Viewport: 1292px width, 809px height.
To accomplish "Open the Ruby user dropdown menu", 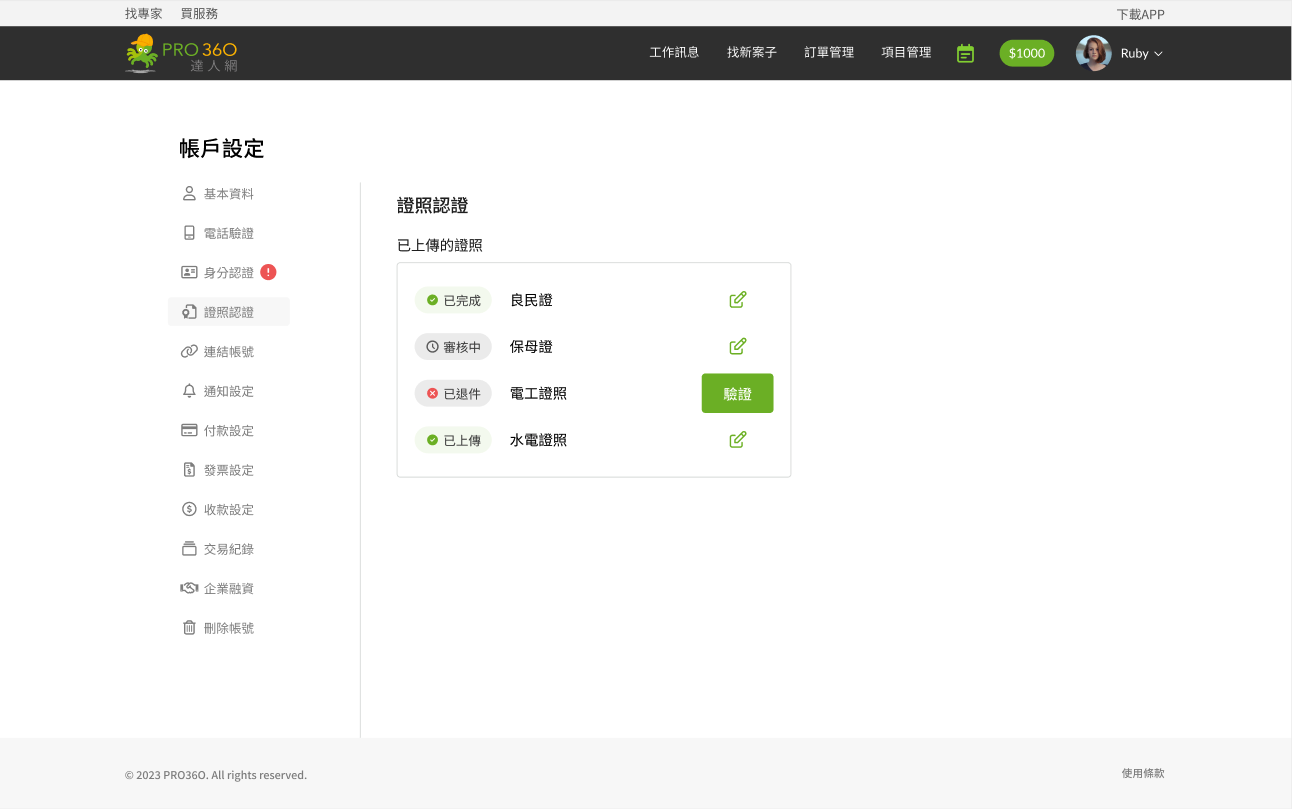I will coord(1141,54).
